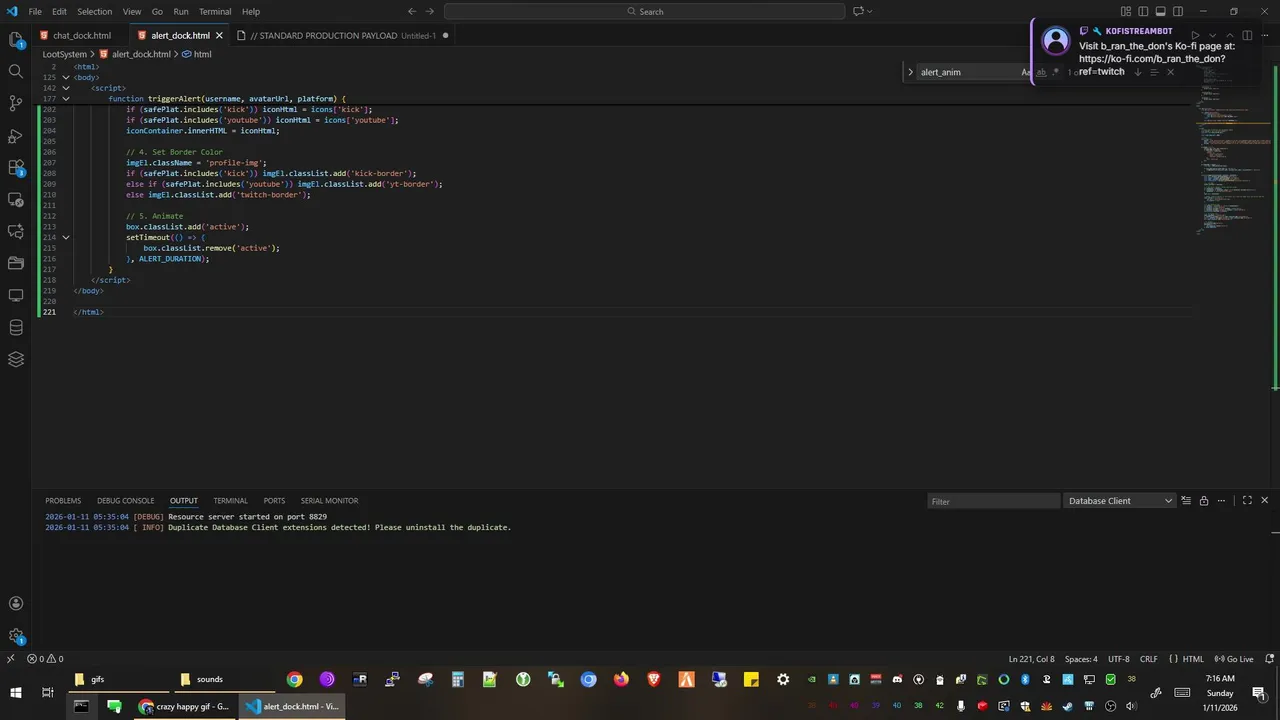Toggle Match Case in find widget

click(1026, 72)
